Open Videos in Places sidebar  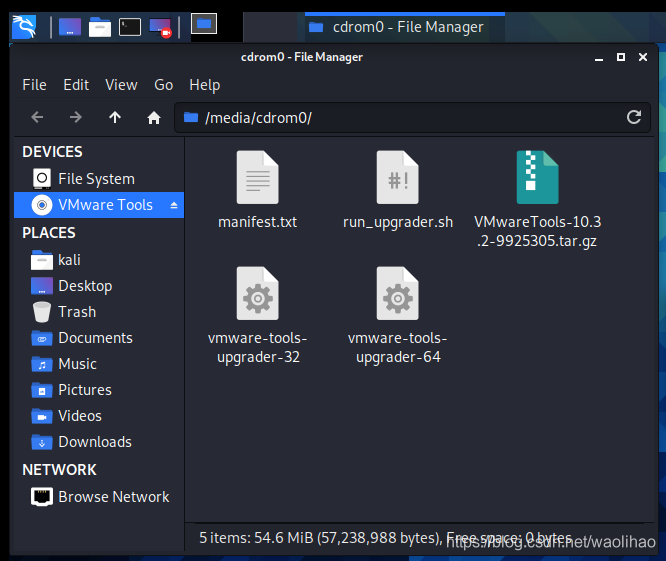coord(99,416)
